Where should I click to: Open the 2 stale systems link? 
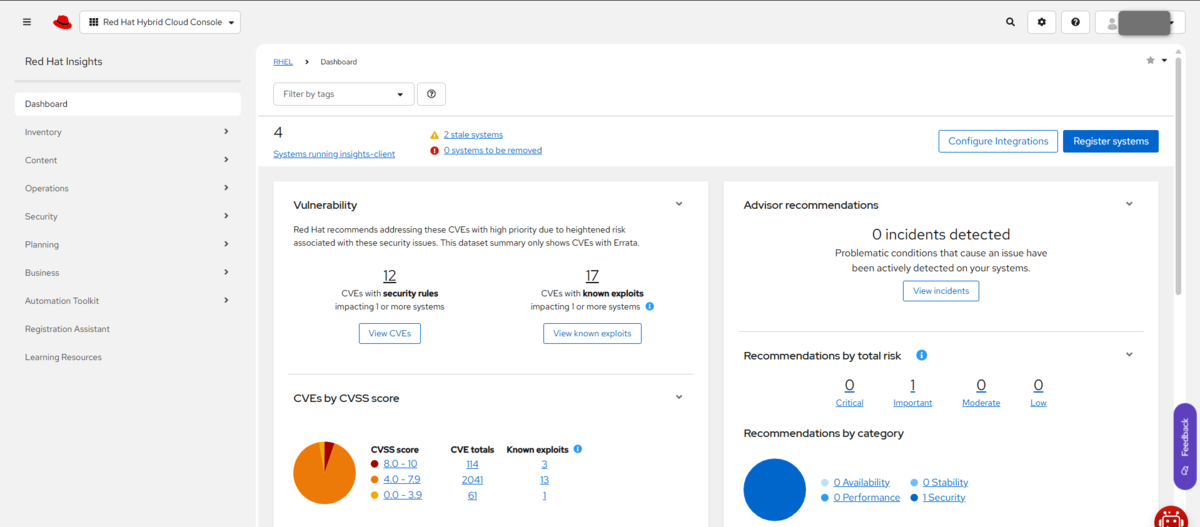pyautogui.click(x=473, y=134)
